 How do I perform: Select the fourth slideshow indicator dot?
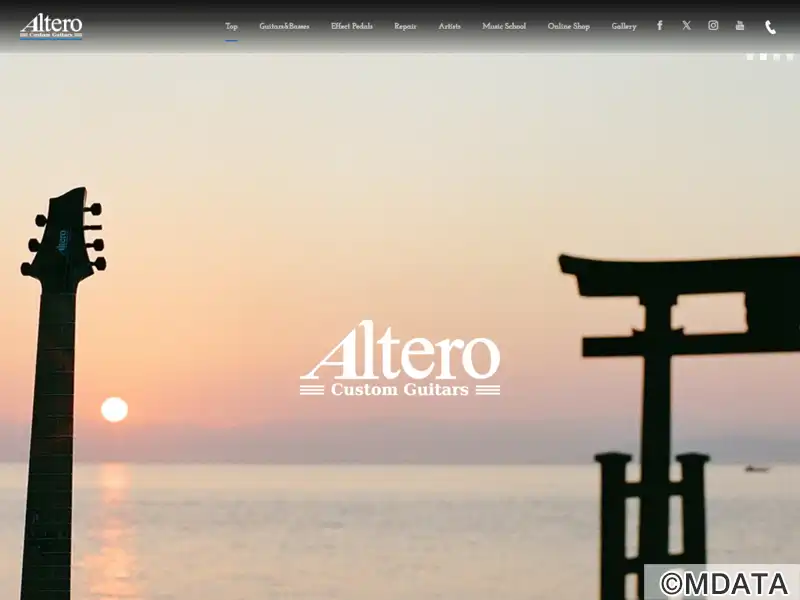coord(790,57)
